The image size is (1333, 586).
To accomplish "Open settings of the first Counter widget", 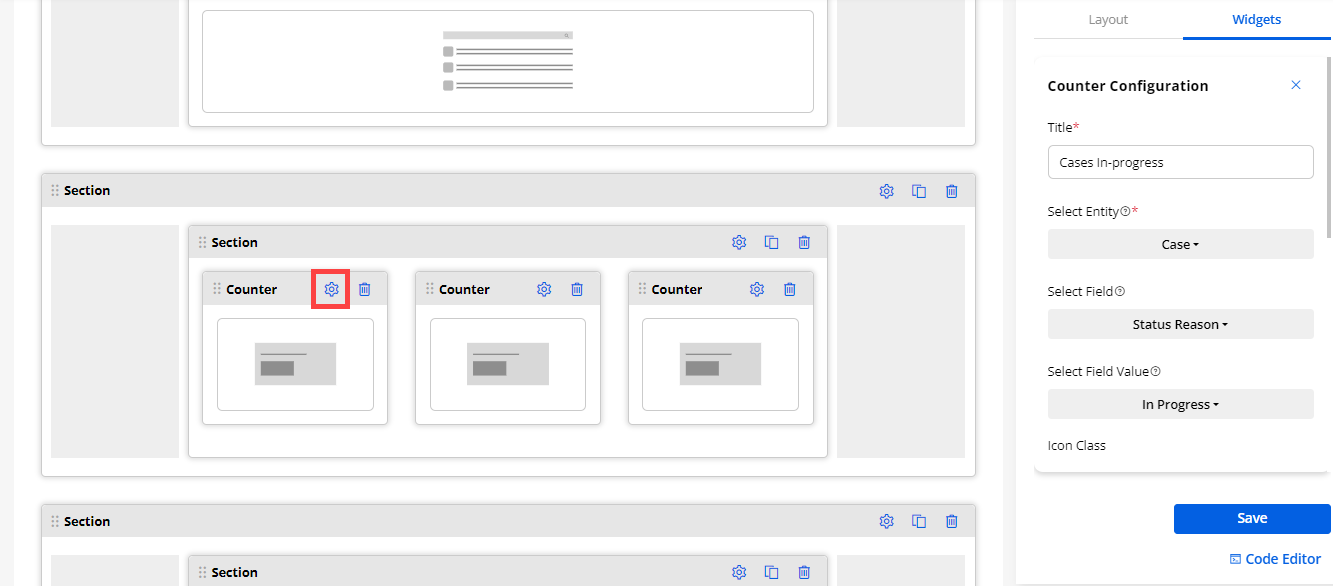I will (x=331, y=290).
